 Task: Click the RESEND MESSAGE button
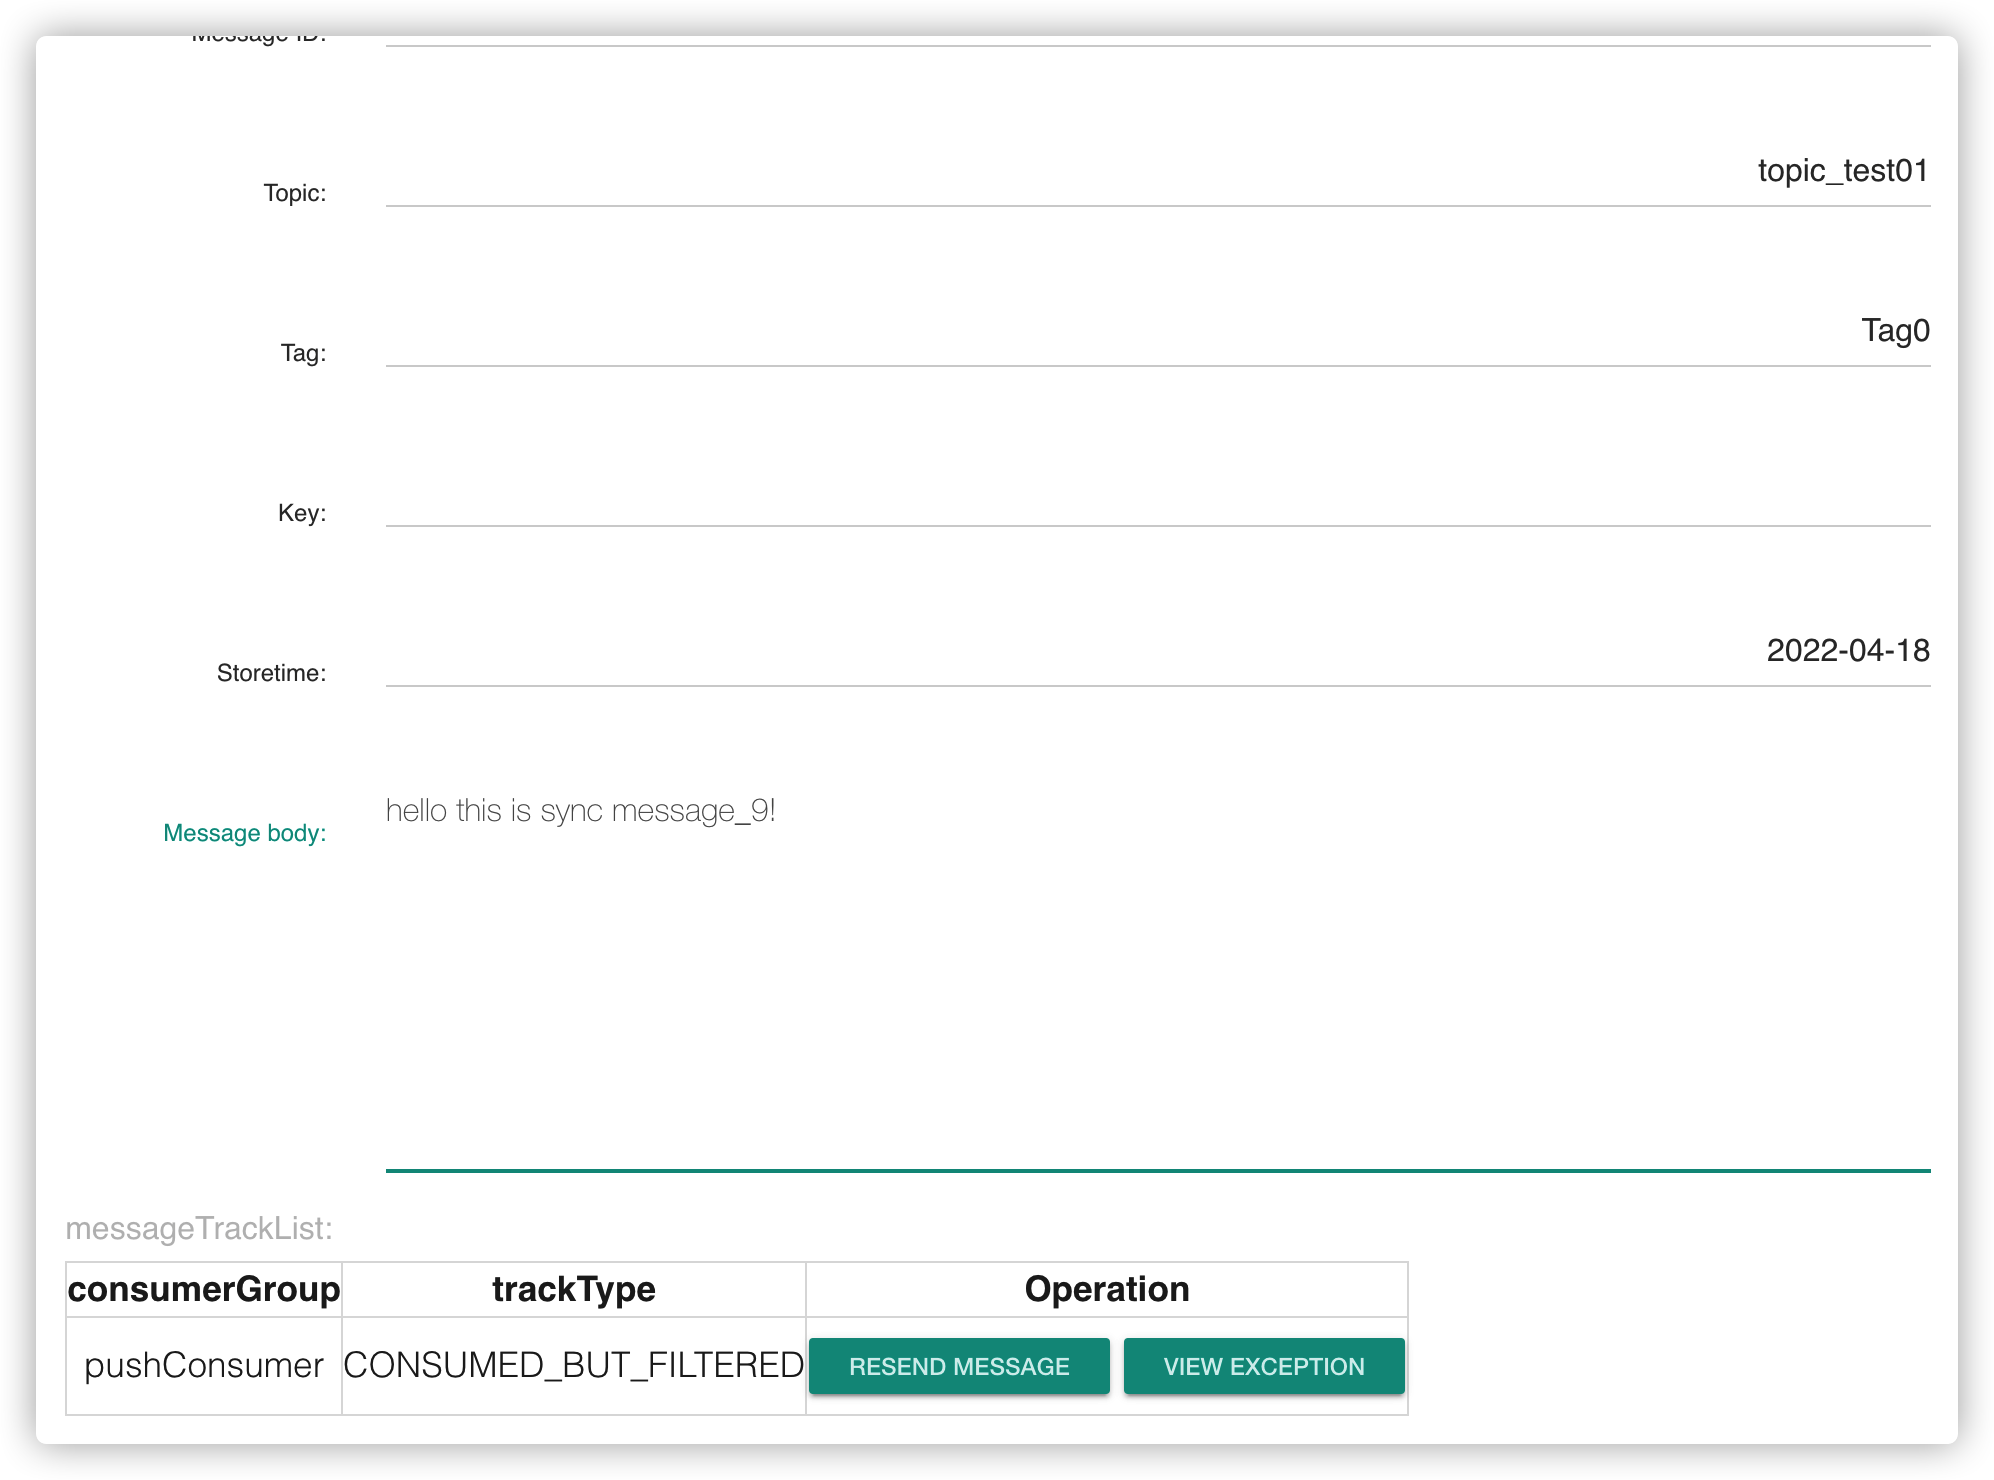(x=958, y=1366)
